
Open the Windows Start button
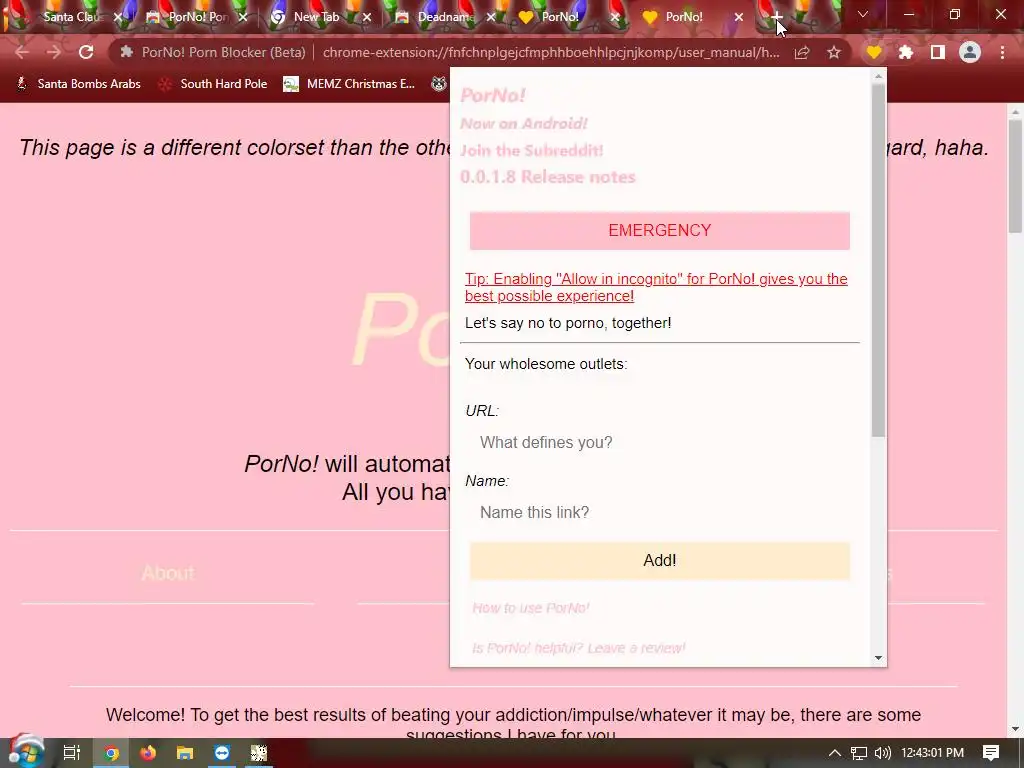click(x=26, y=752)
